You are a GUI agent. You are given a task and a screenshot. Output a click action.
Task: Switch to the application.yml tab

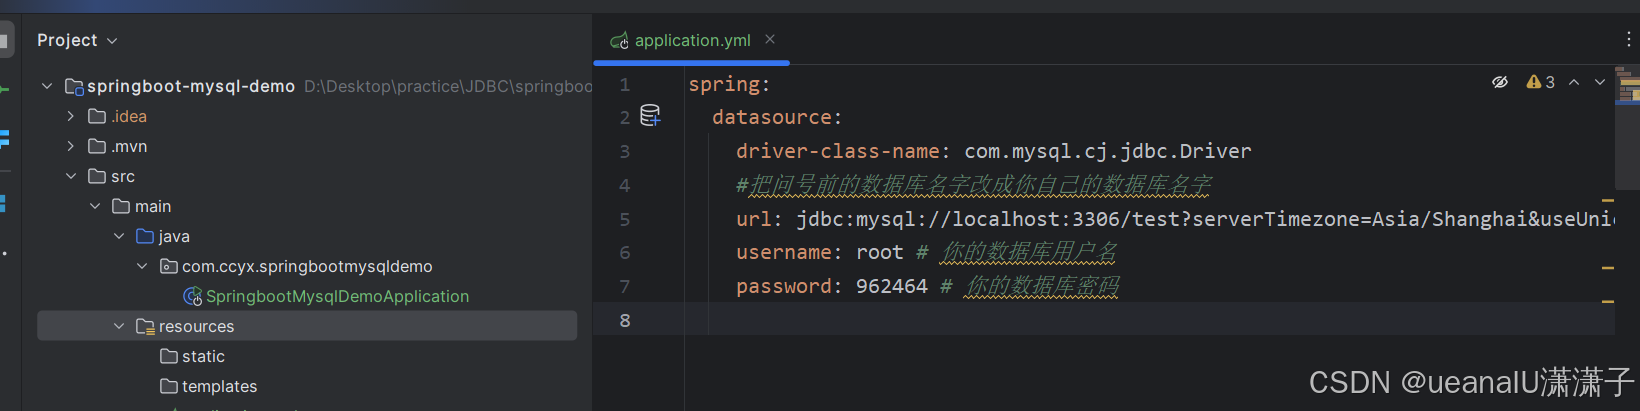tap(692, 40)
